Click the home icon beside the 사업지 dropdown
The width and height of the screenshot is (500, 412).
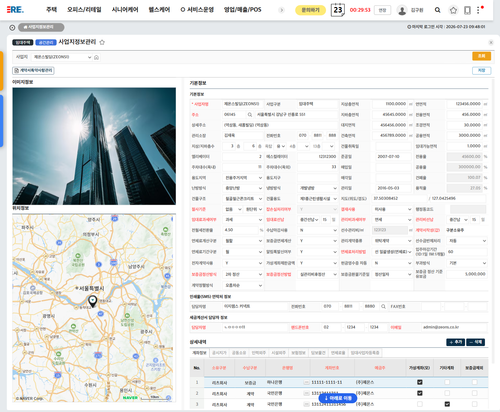click(x=96, y=57)
